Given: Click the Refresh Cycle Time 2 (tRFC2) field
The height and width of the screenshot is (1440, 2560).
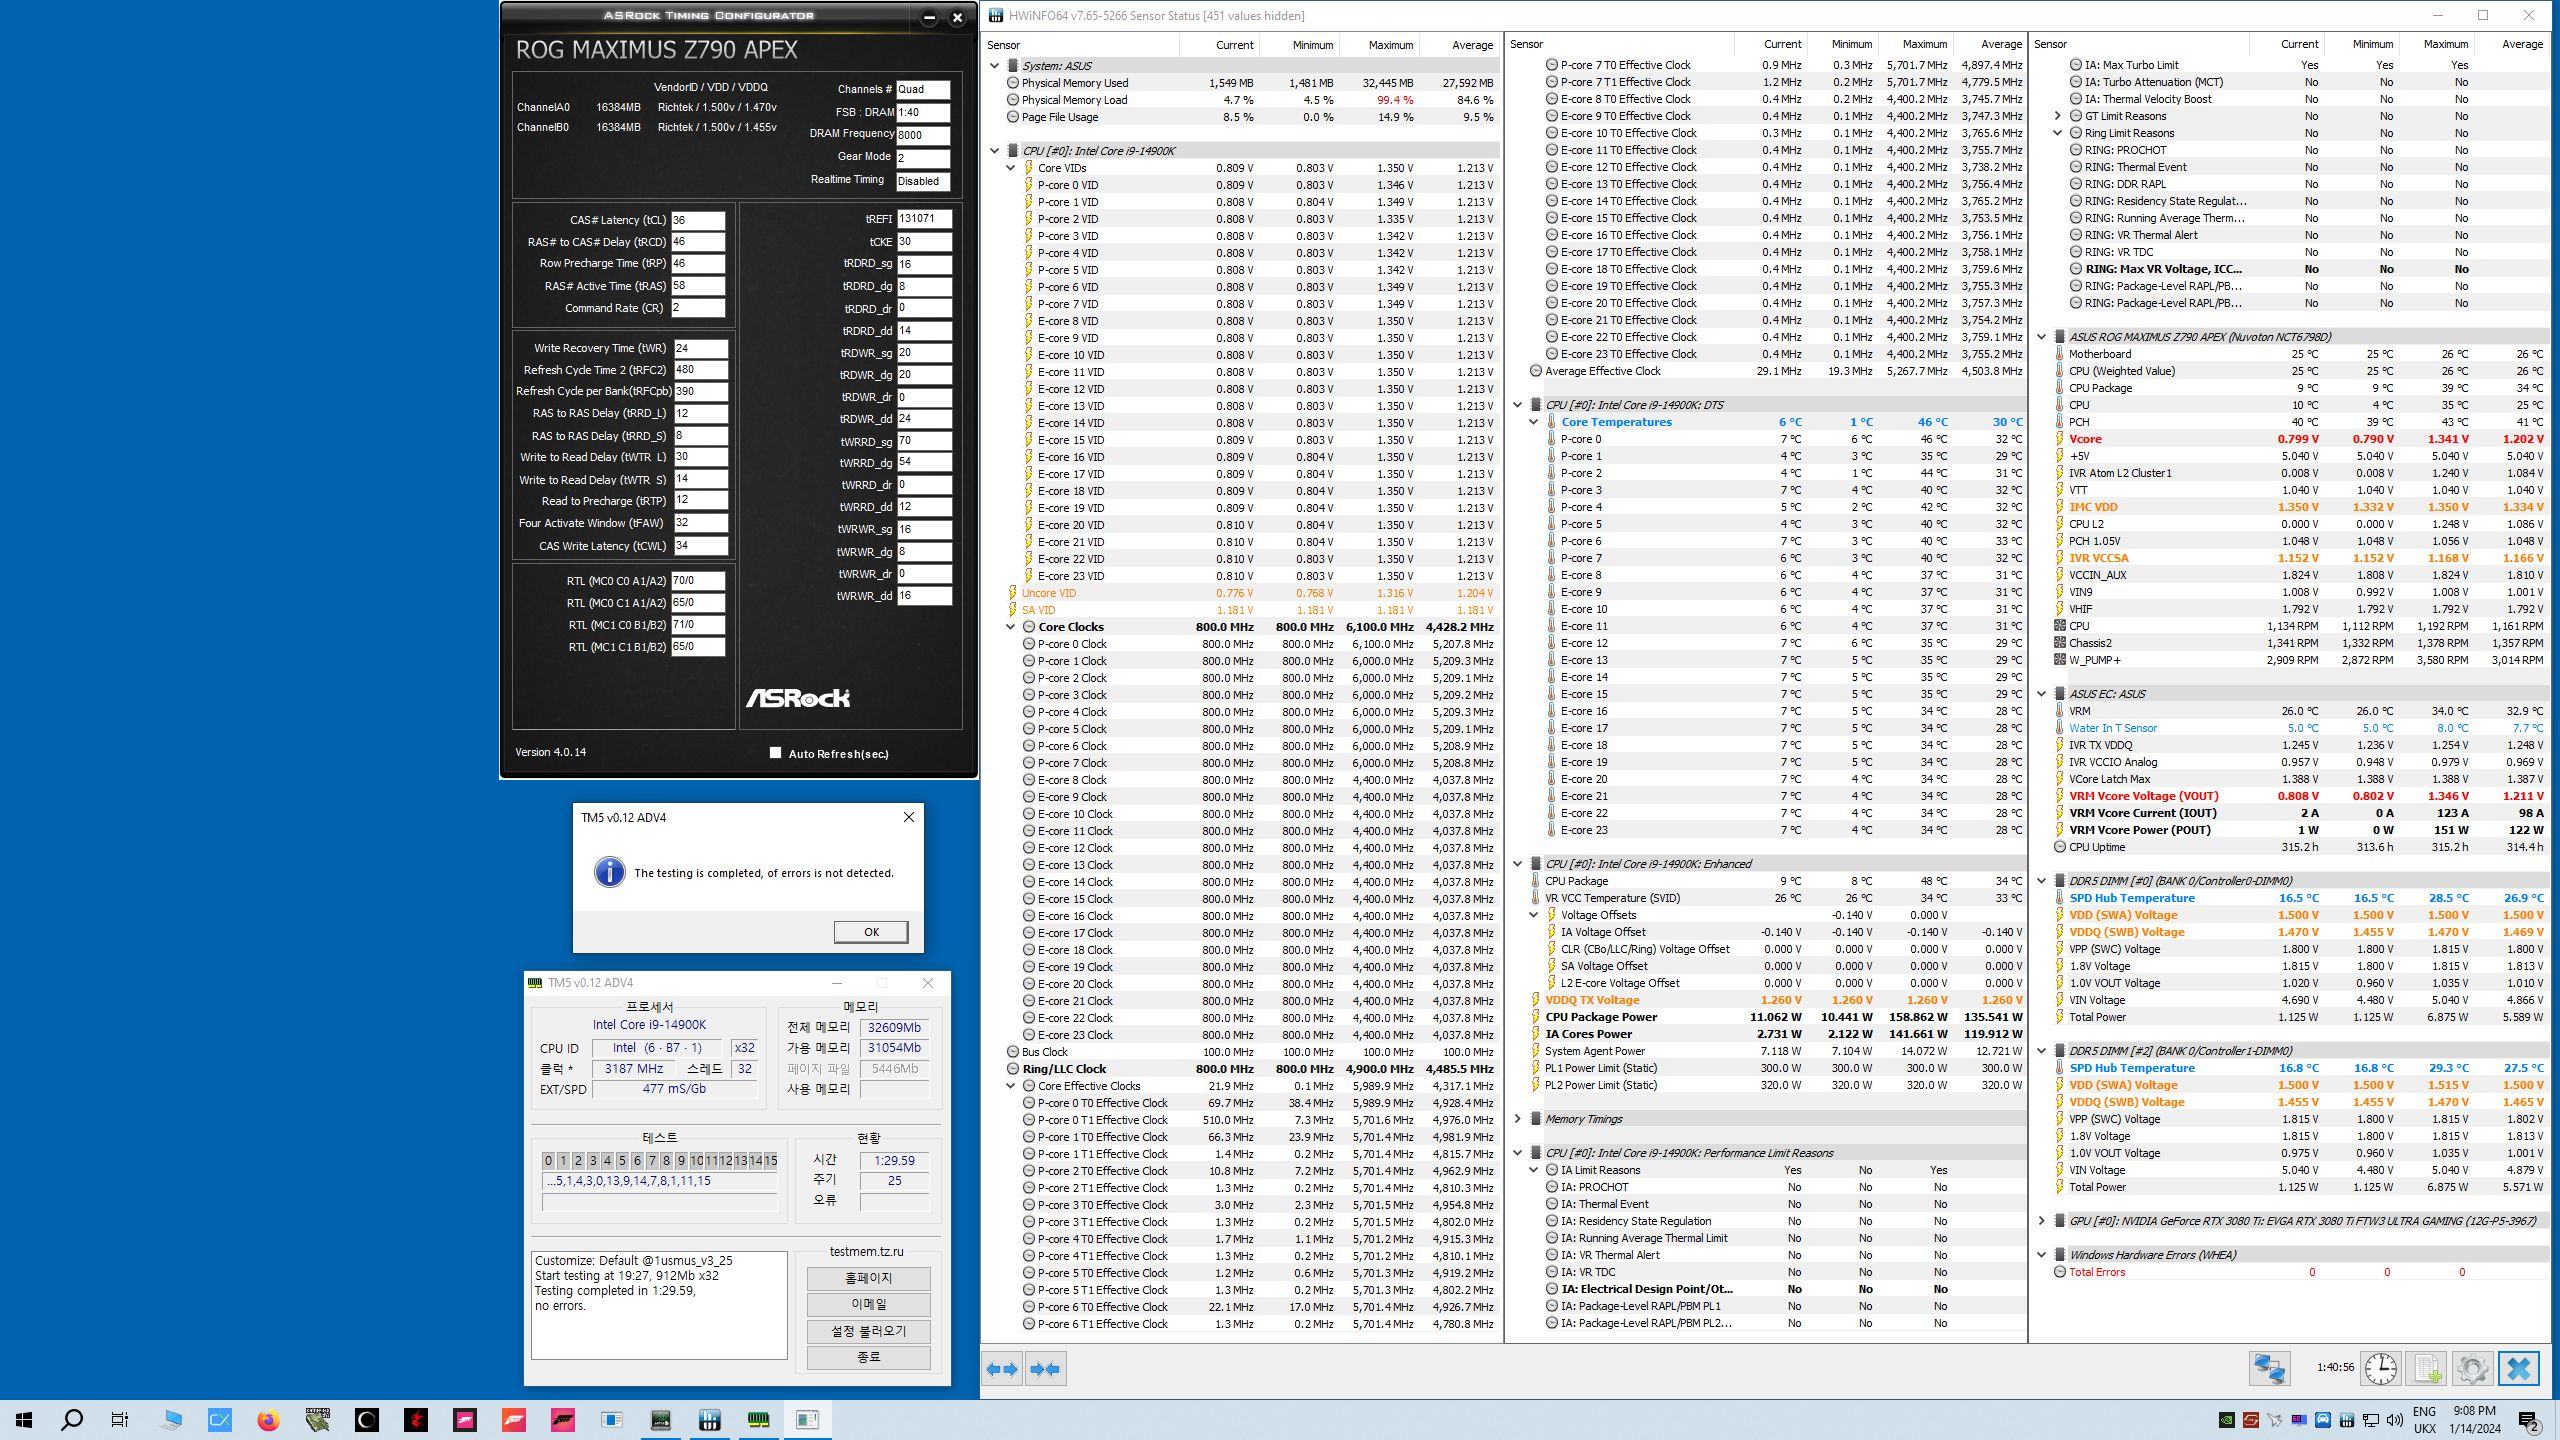Looking at the screenshot, I should (700, 370).
